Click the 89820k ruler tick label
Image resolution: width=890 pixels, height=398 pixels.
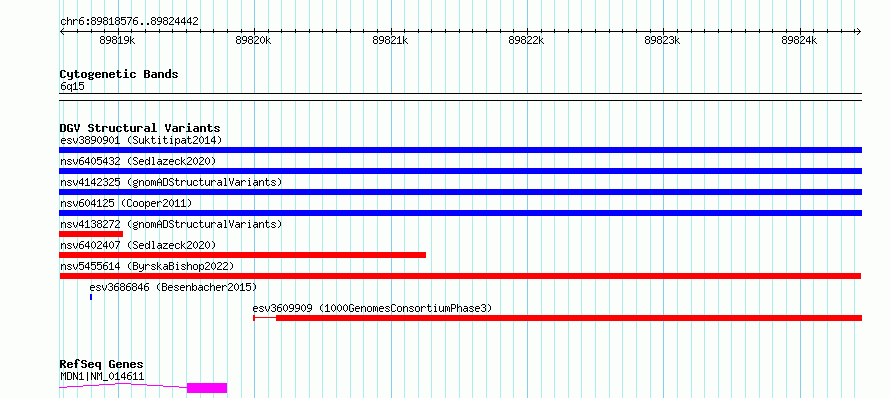pyautogui.click(x=254, y=40)
